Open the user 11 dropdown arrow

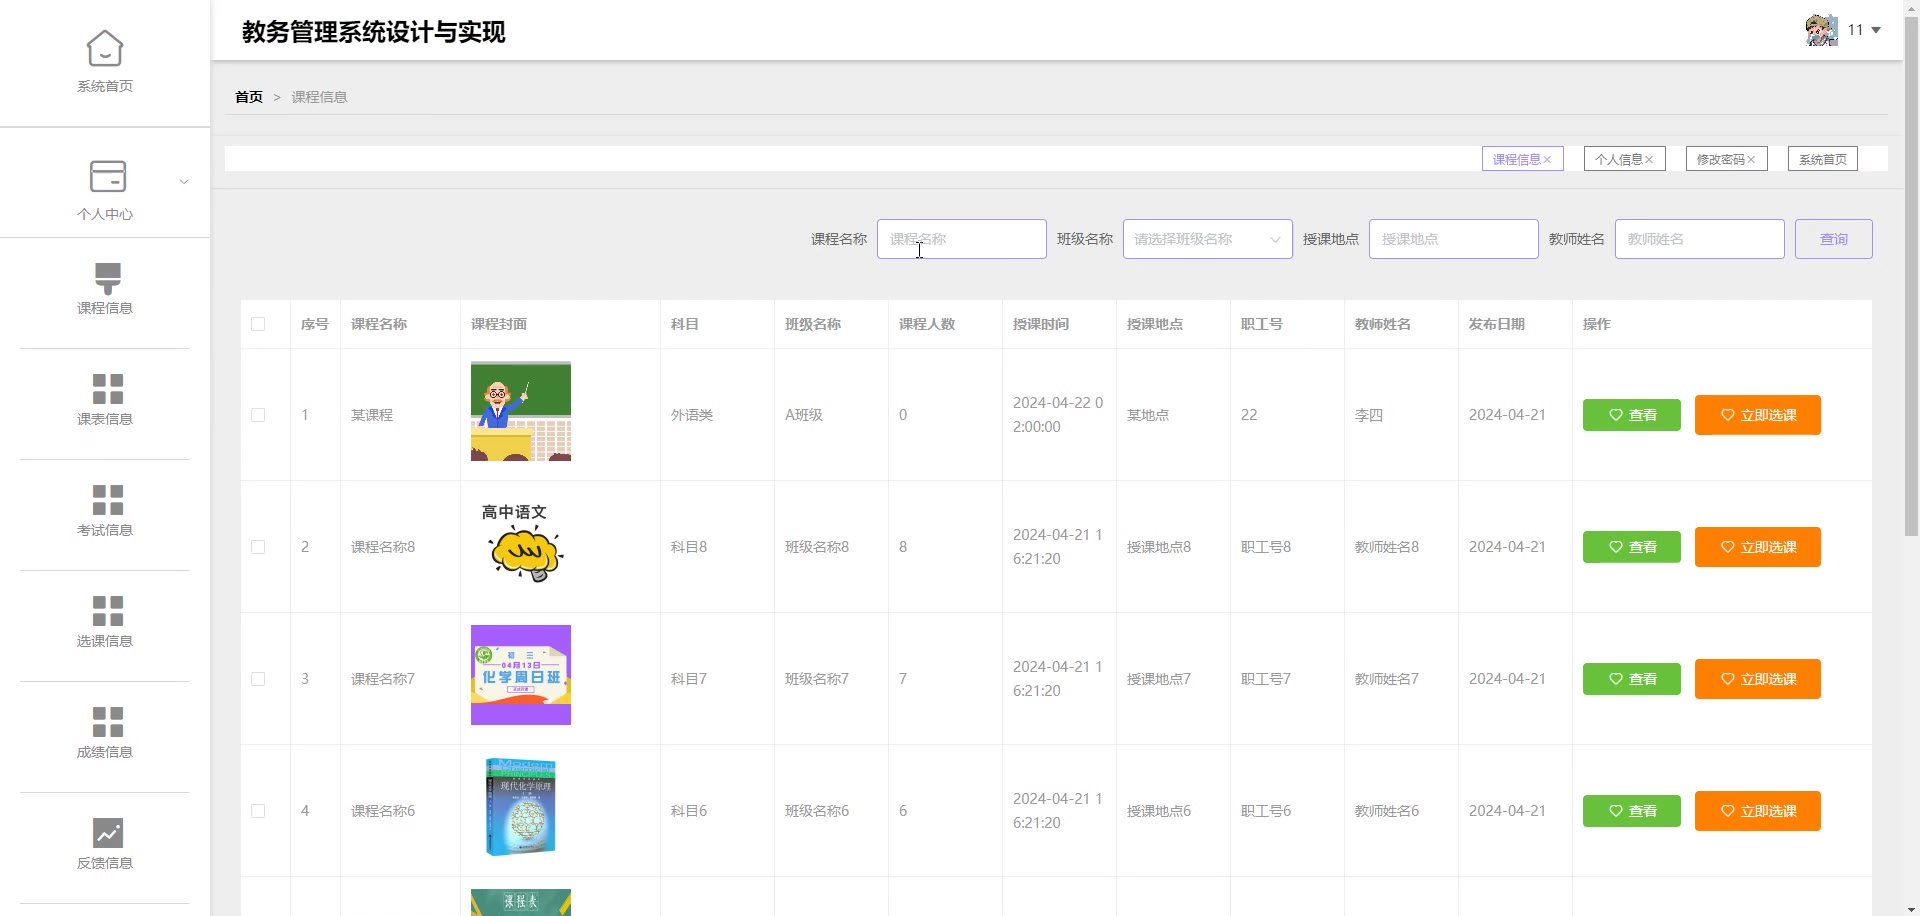tap(1876, 30)
